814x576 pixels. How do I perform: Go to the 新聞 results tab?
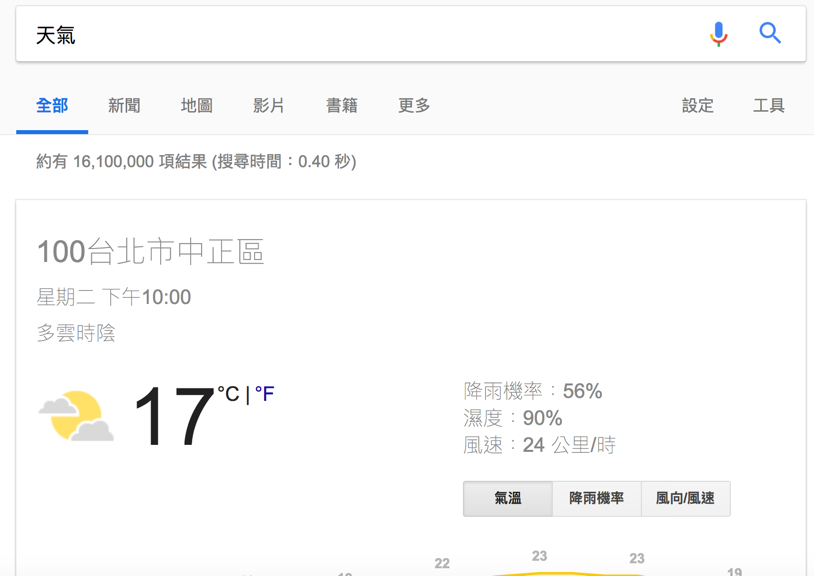click(124, 106)
